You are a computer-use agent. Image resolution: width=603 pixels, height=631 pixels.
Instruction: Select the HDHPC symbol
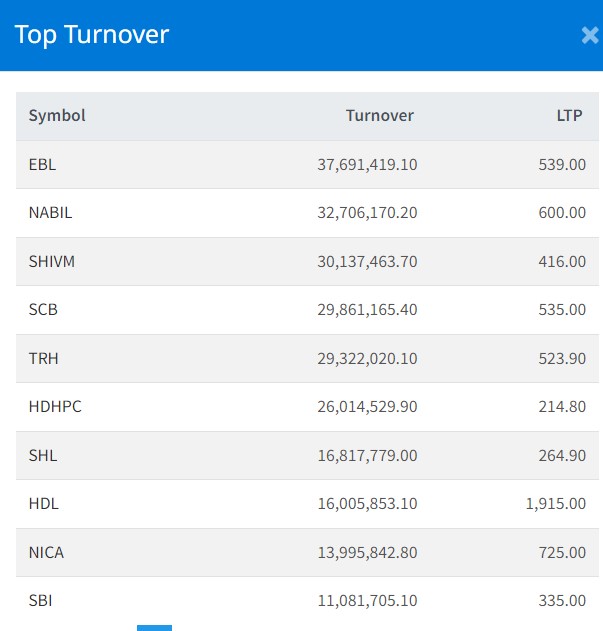coord(55,406)
